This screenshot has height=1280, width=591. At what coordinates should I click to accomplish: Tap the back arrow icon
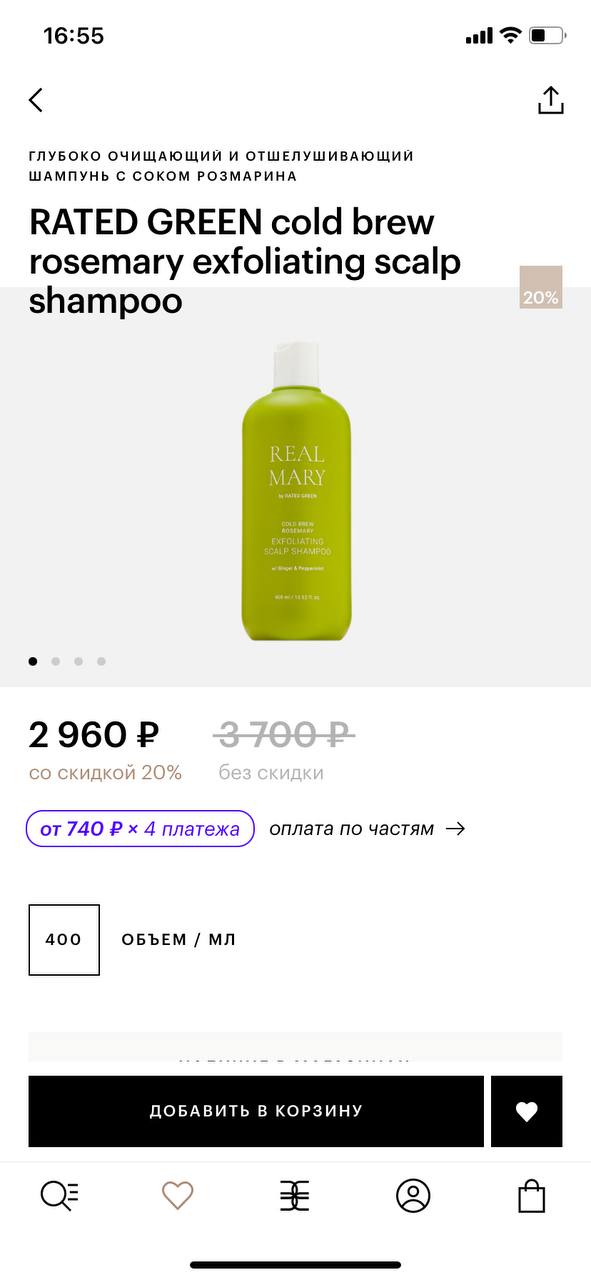click(36, 100)
